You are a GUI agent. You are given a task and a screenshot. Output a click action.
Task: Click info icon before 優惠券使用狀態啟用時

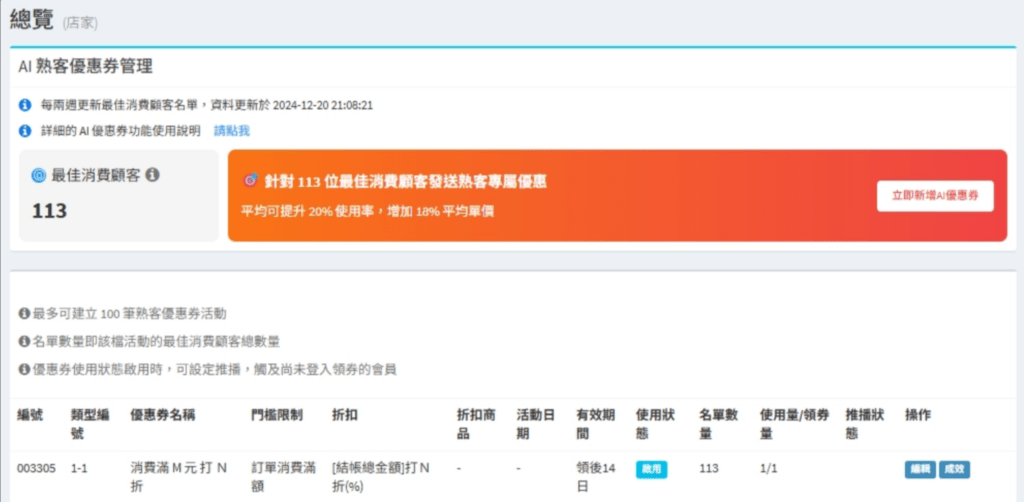click(x=24, y=369)
